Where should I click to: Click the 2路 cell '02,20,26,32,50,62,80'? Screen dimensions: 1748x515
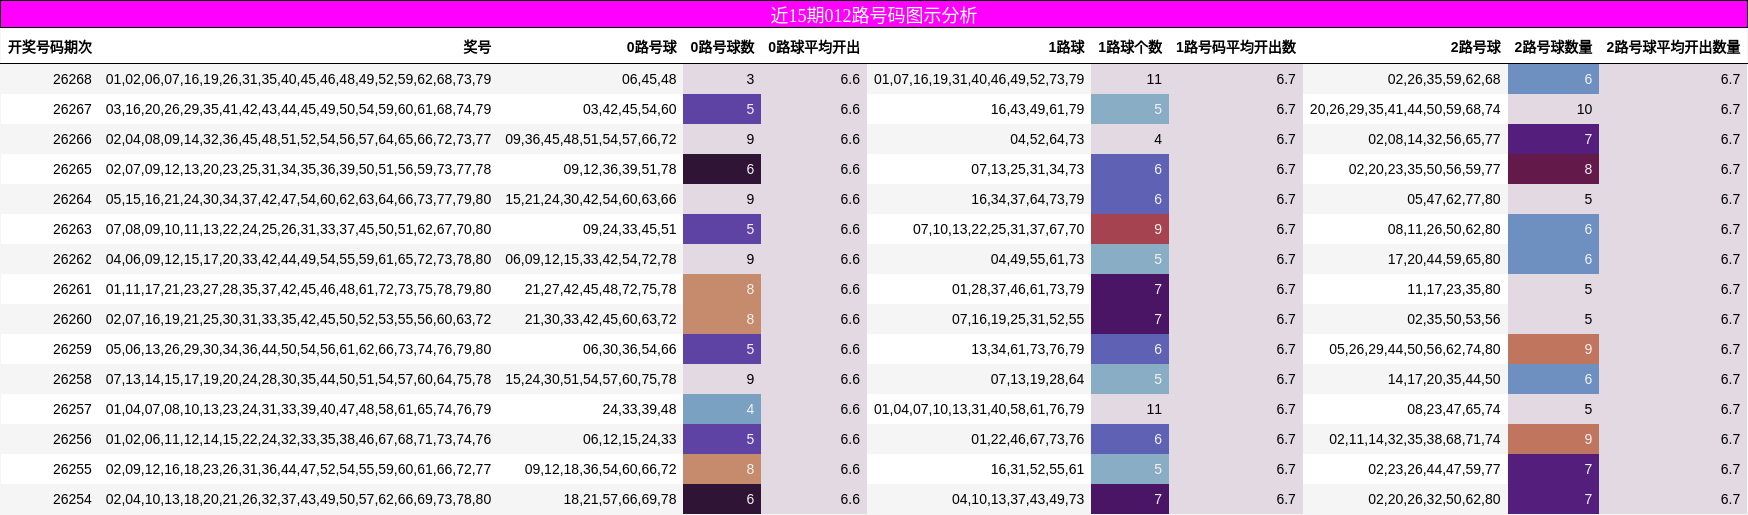pos(1434,499)
